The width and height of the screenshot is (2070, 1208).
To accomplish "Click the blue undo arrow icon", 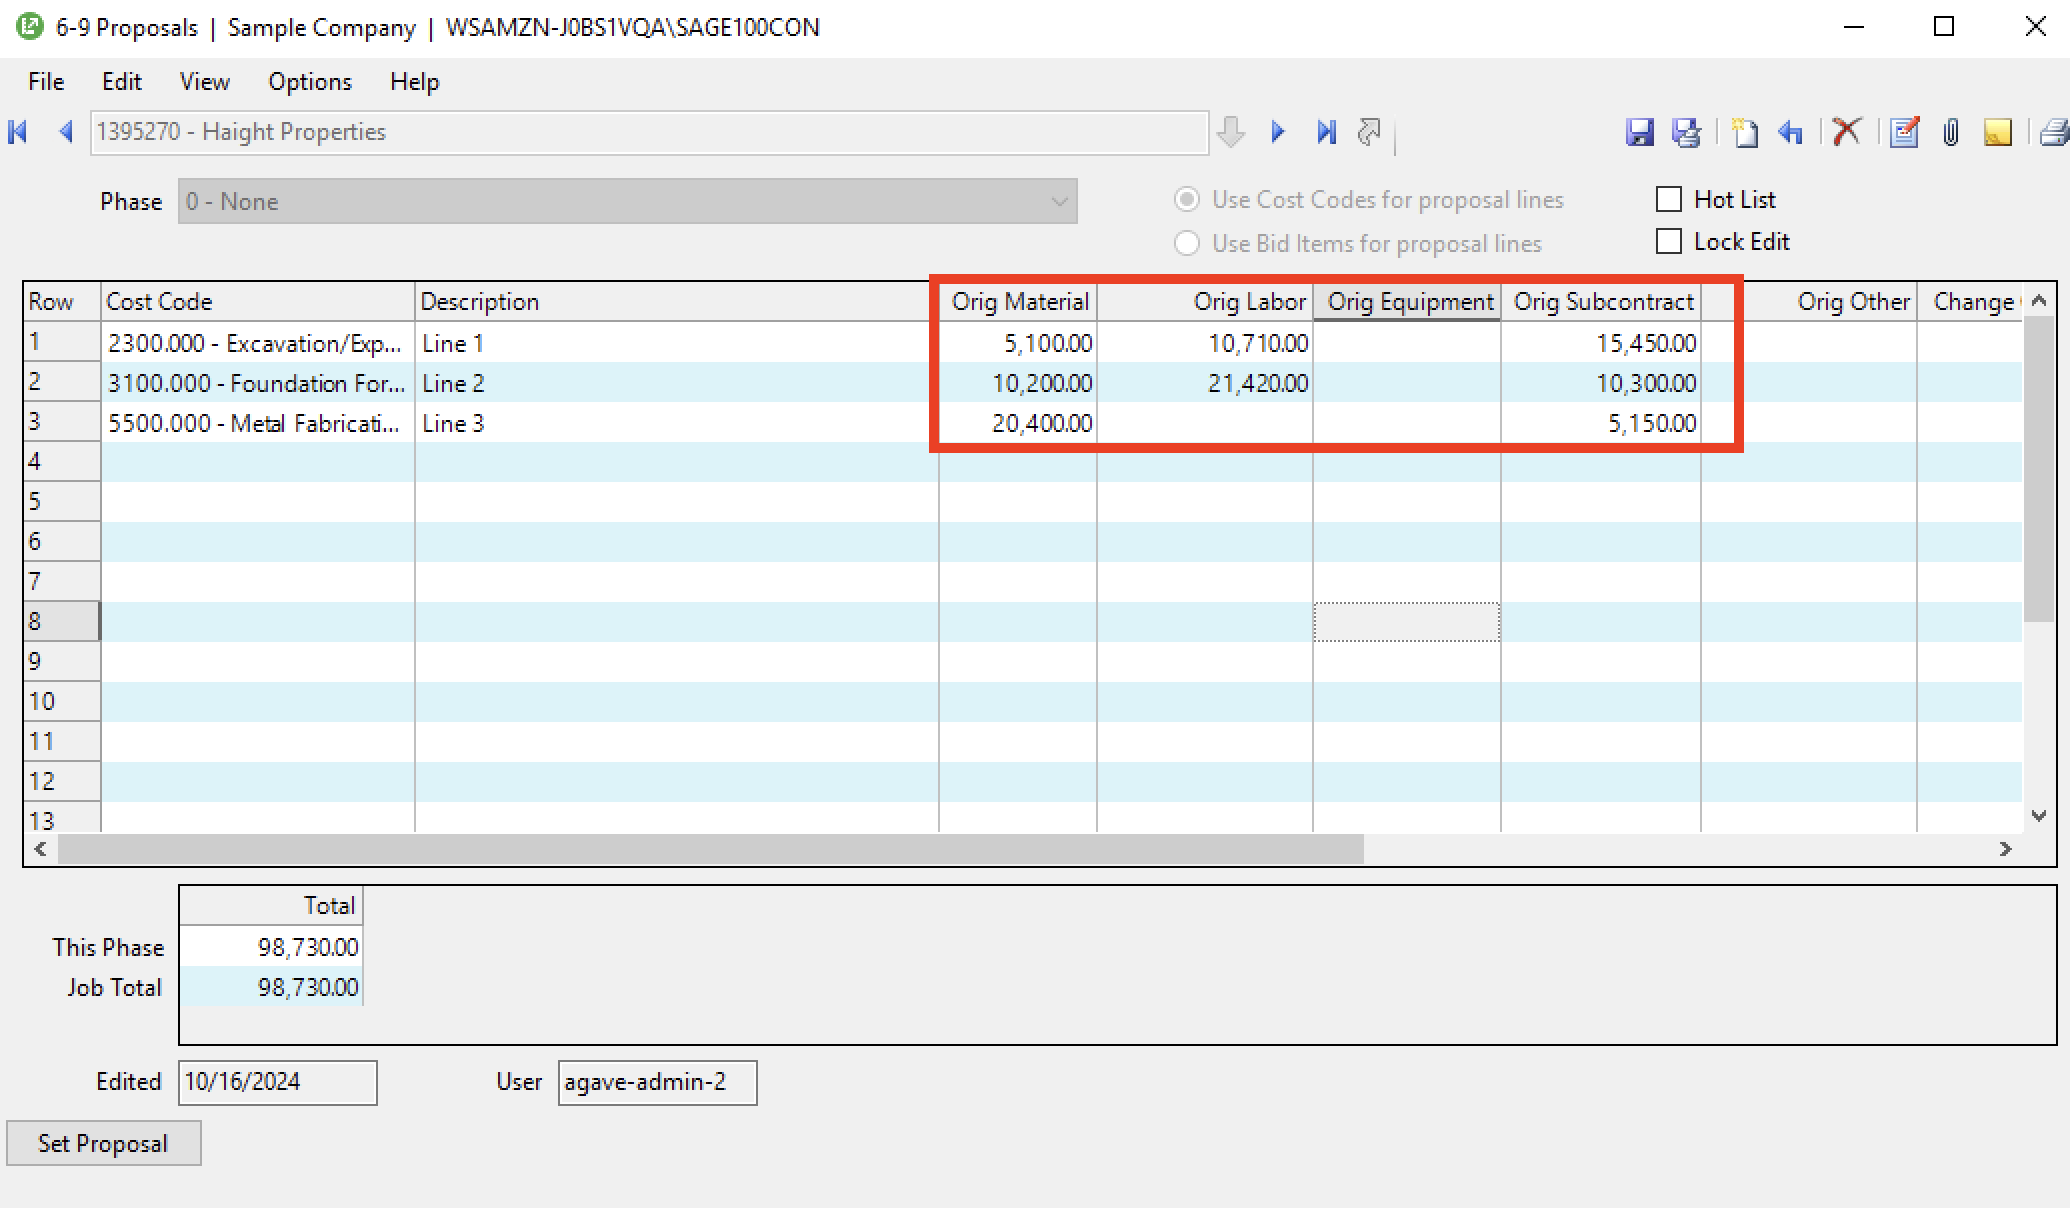I will 1791,132.
